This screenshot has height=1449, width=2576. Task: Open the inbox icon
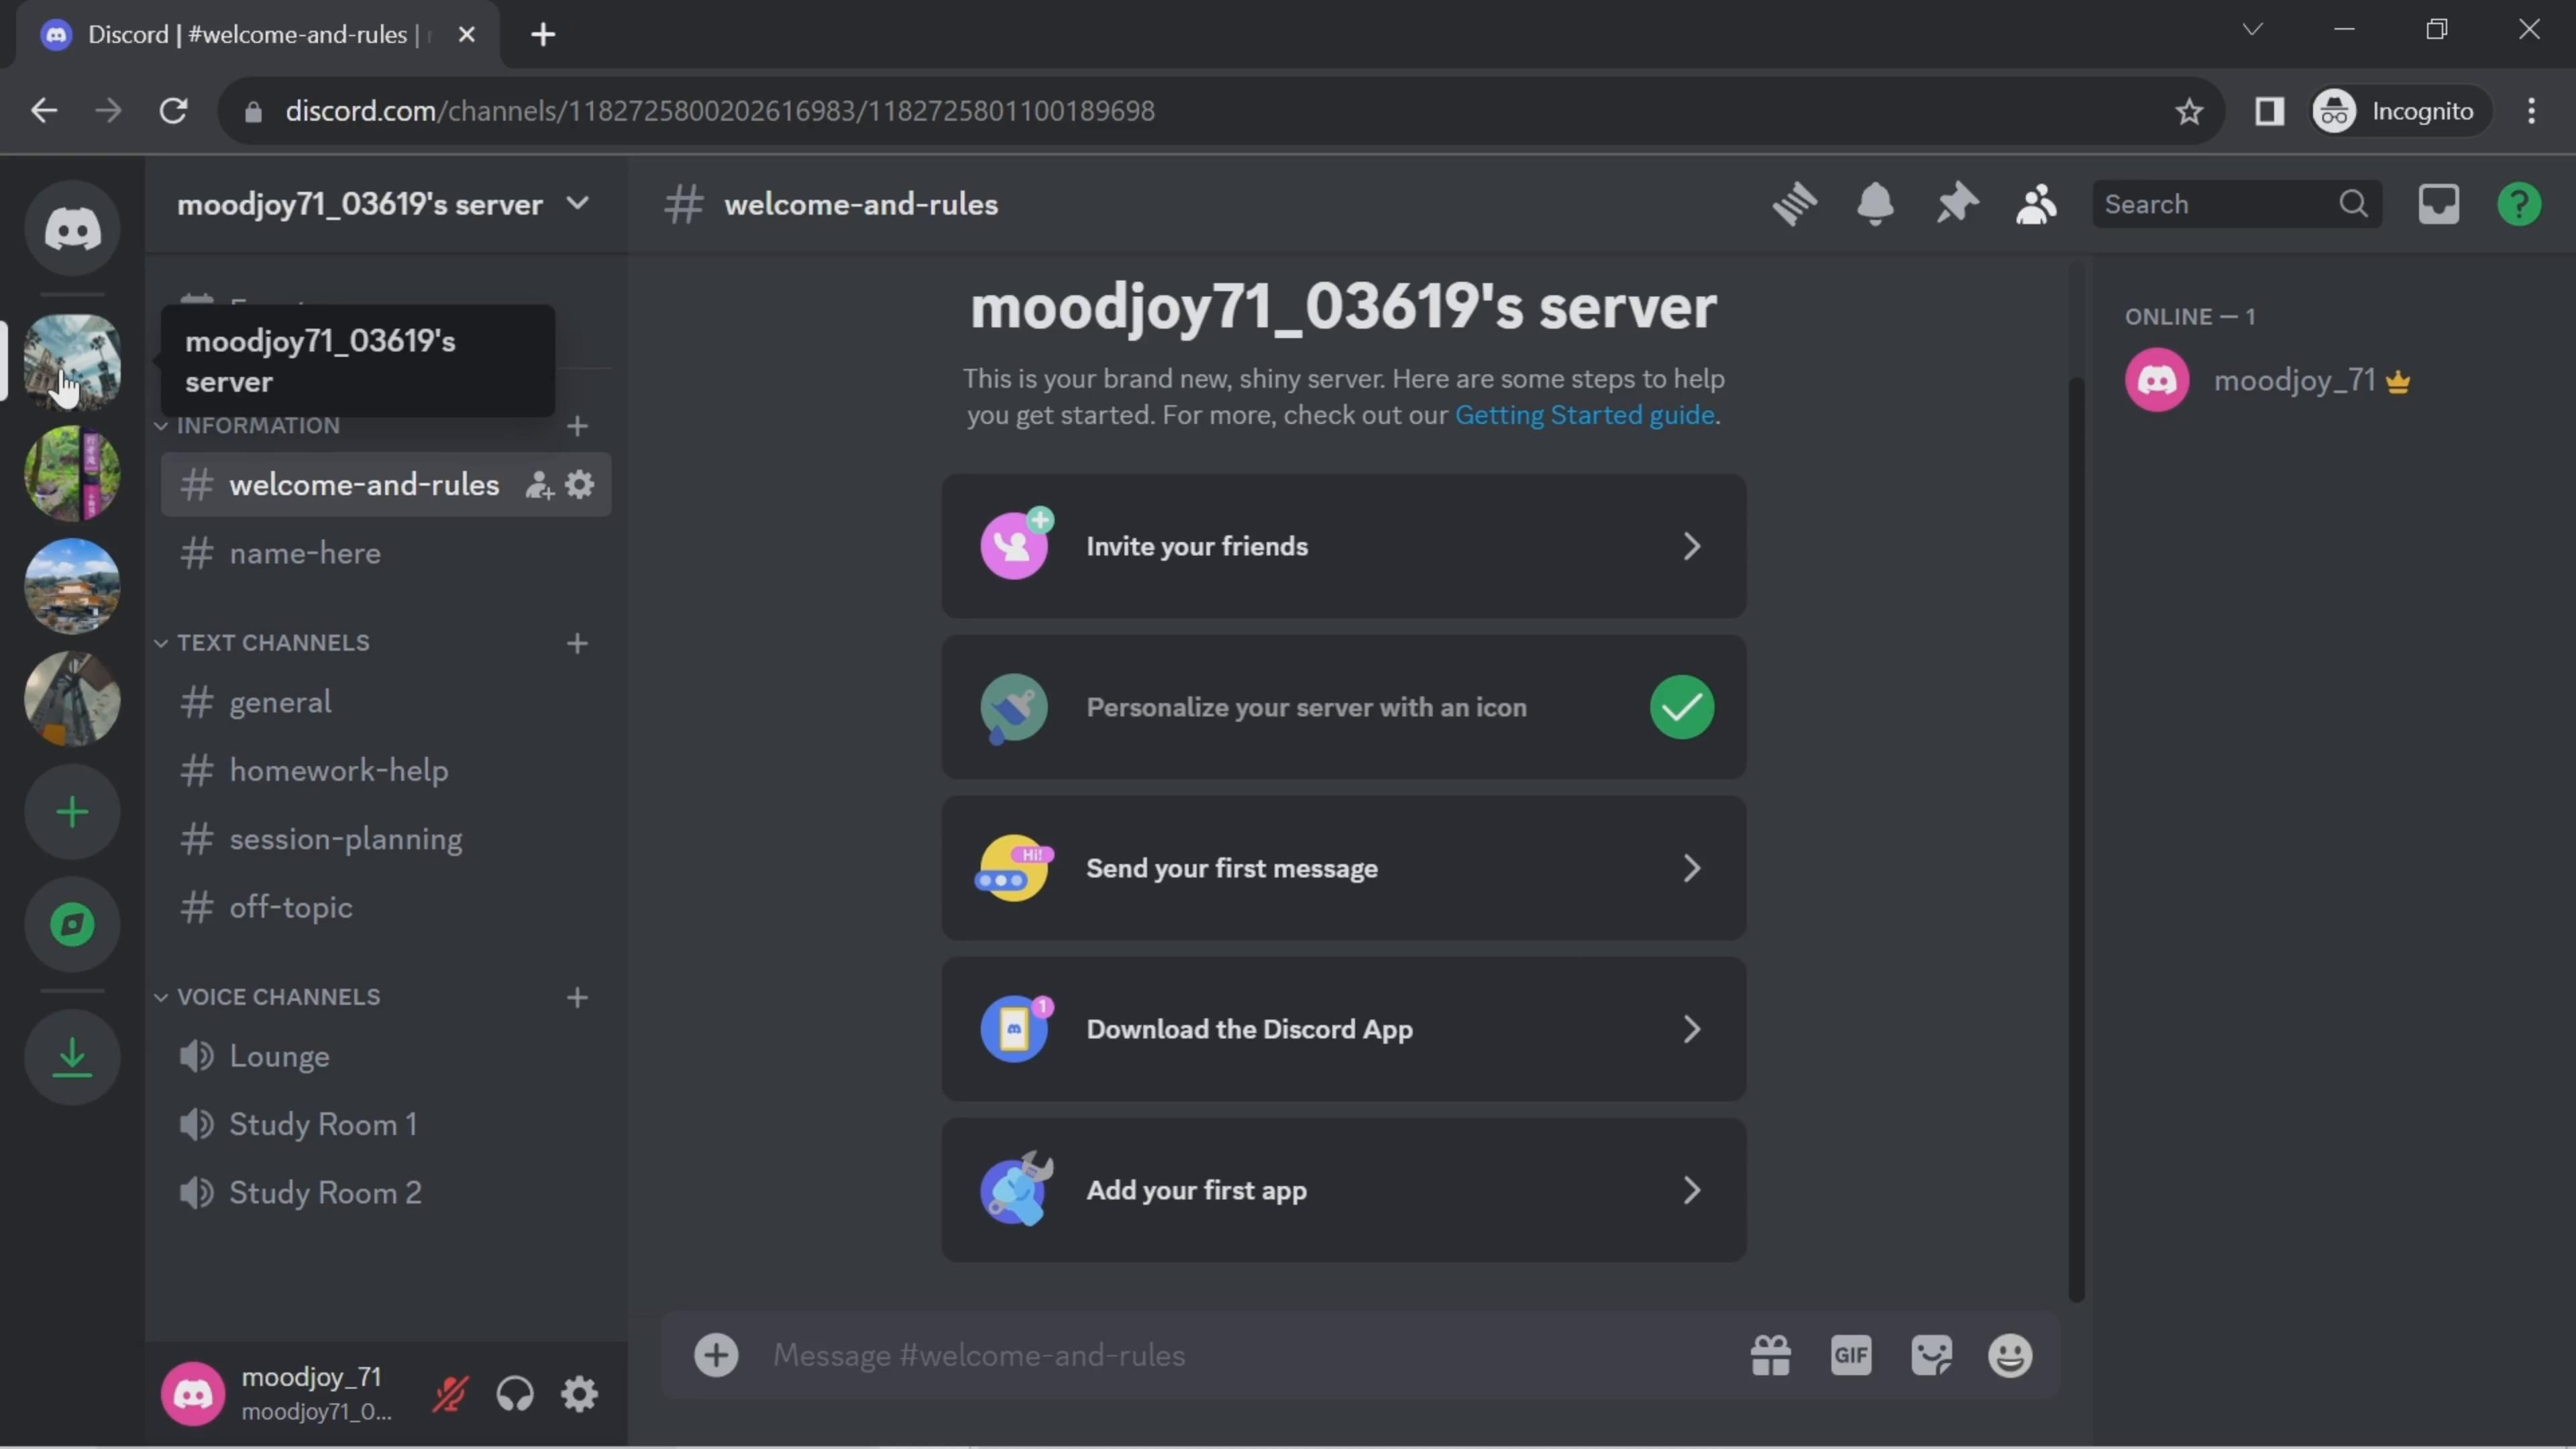pyautogui.click(x=2438, y=204)
